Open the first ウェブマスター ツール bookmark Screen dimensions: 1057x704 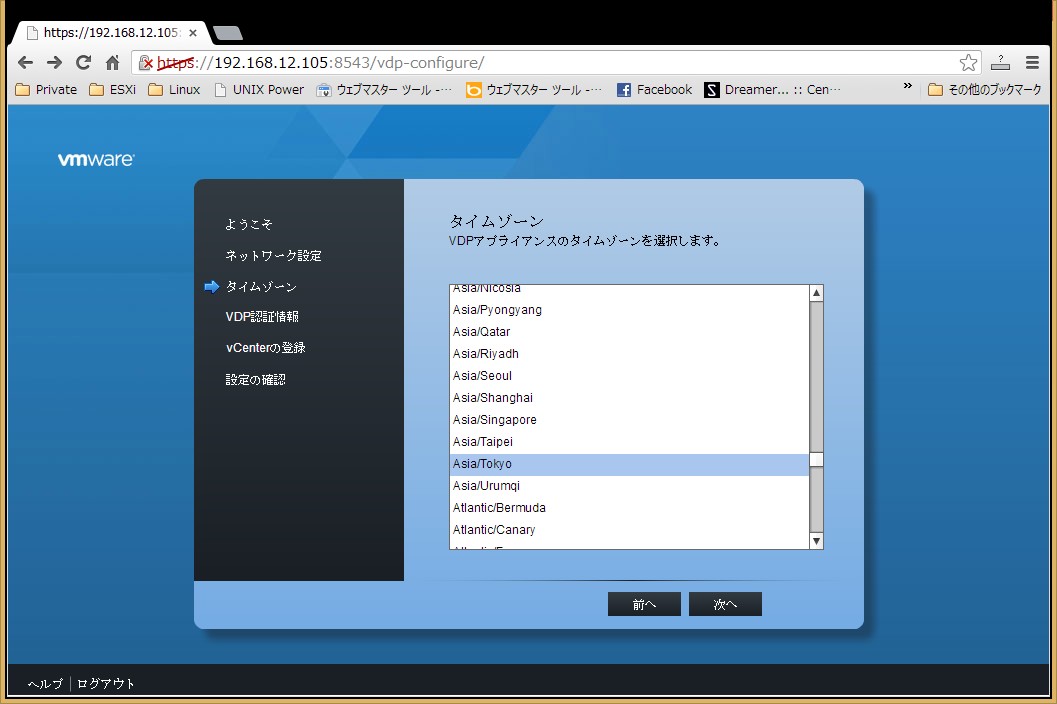tap(384, 90)
